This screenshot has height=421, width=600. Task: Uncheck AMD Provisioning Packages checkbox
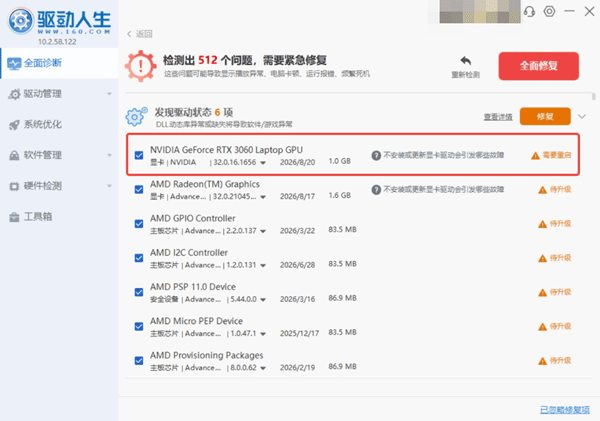point(139,361)
